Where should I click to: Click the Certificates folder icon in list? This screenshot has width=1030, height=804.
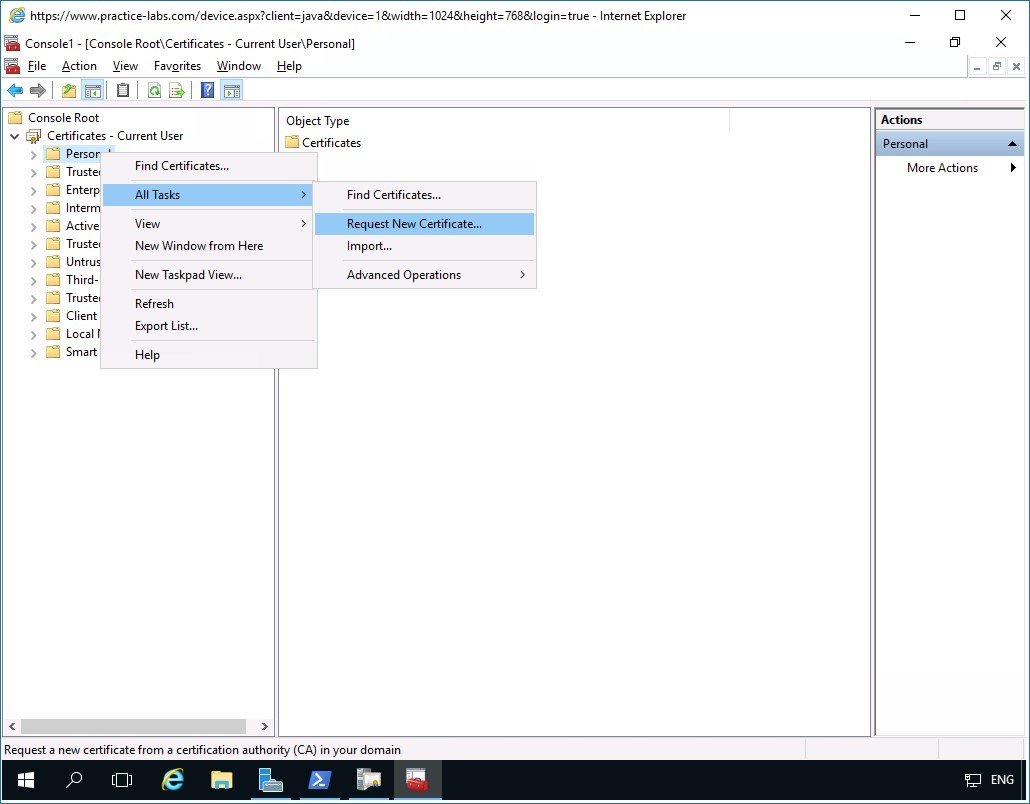(x=292, y=143)
